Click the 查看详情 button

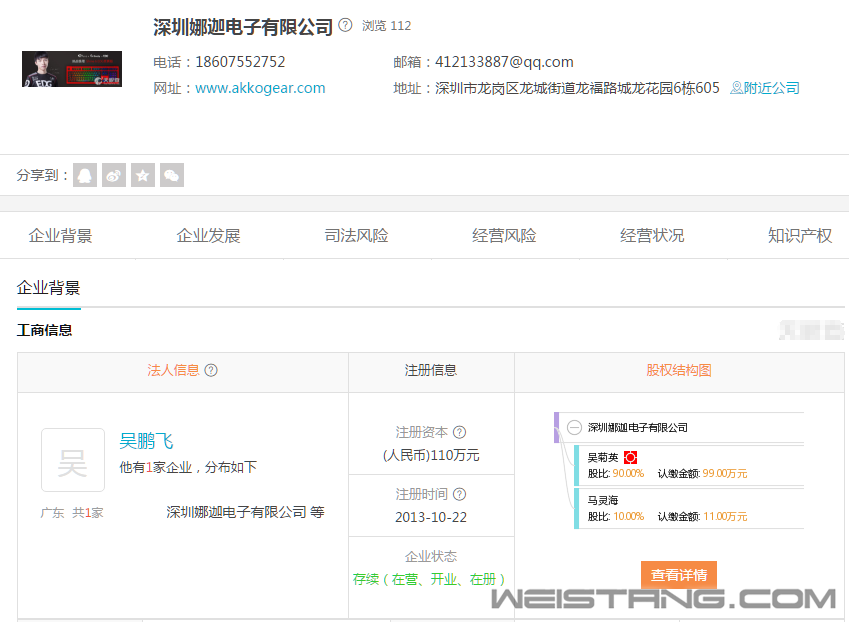point(679,575)
